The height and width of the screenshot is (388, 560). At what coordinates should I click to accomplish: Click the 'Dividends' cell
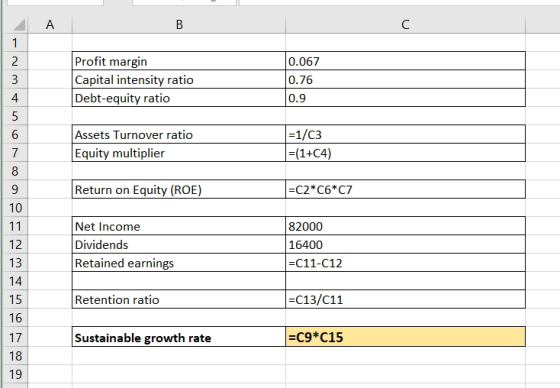click(179, 245)
